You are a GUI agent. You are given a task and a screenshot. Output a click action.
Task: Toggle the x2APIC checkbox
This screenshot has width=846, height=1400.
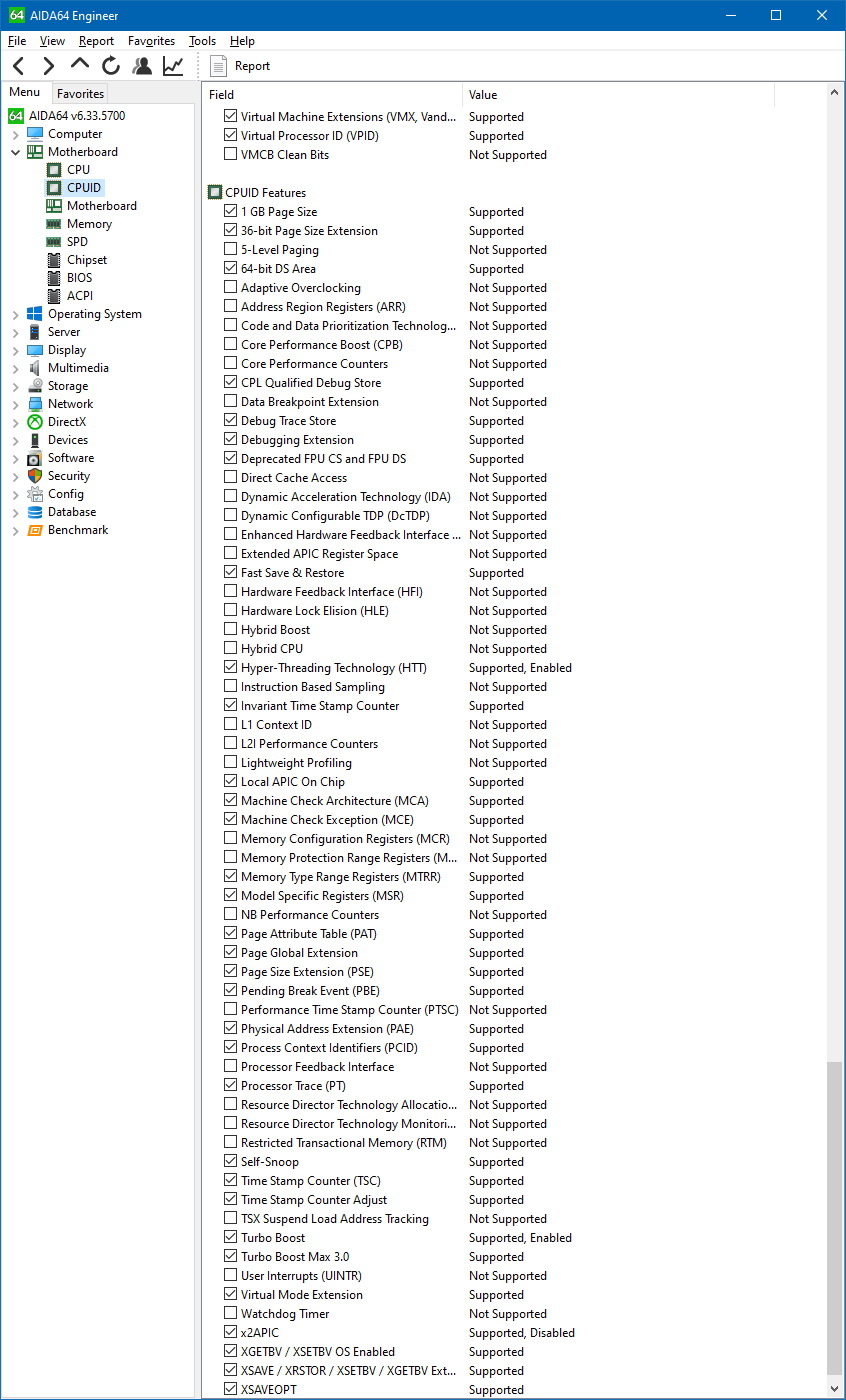[231, 1333]
